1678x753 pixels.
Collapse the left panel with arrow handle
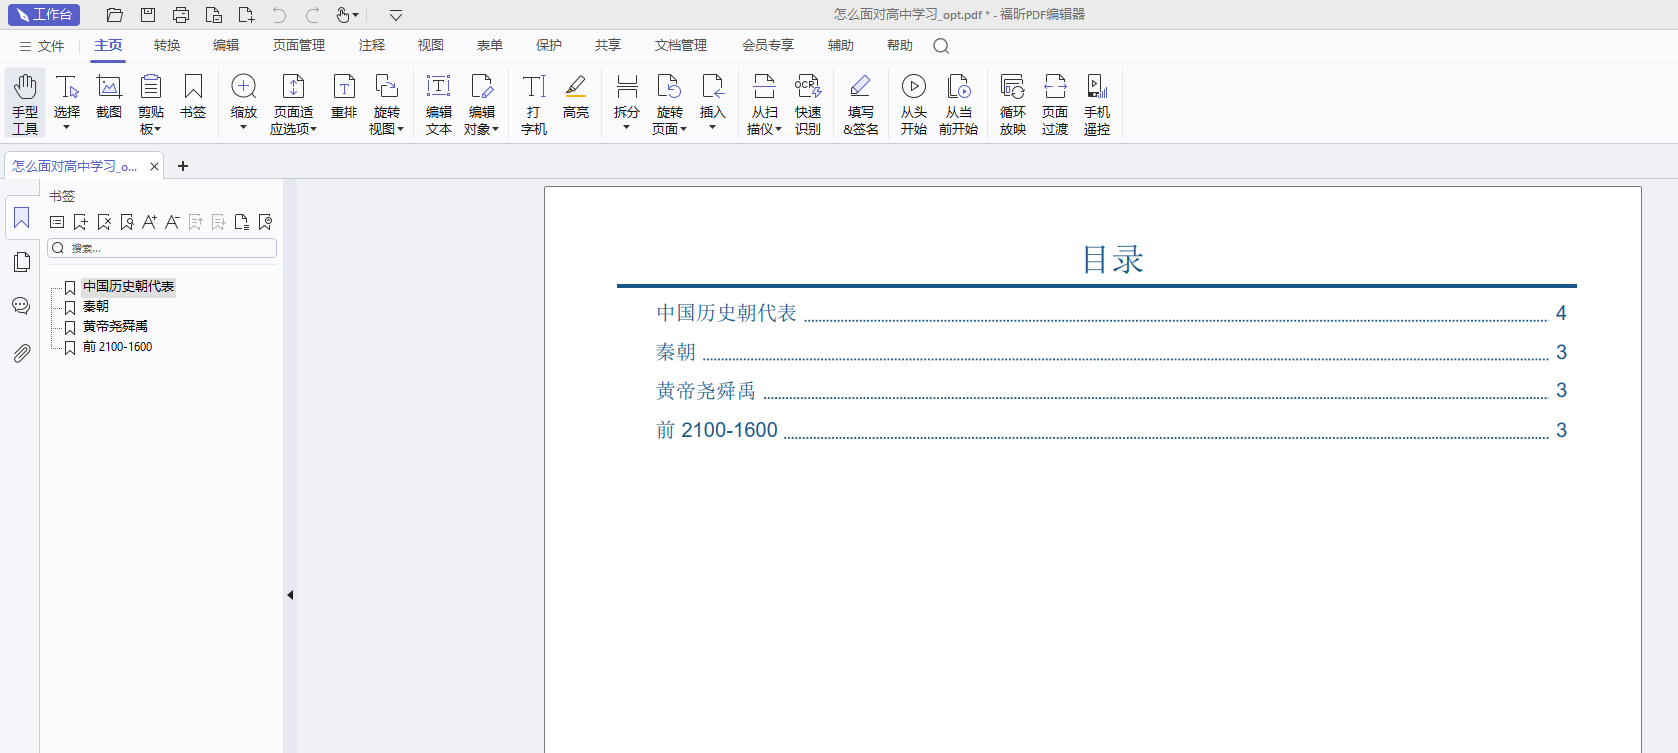[x=290, y=595]
